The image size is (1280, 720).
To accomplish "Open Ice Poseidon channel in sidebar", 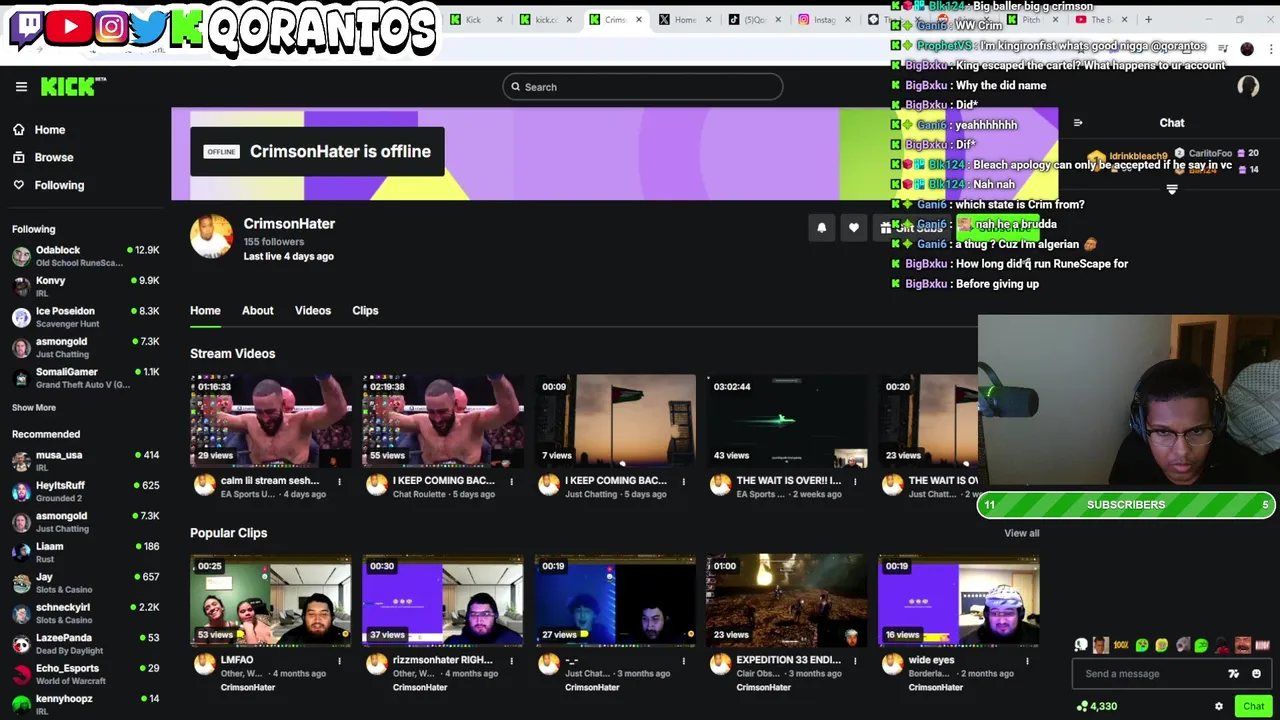I will 85,317.
